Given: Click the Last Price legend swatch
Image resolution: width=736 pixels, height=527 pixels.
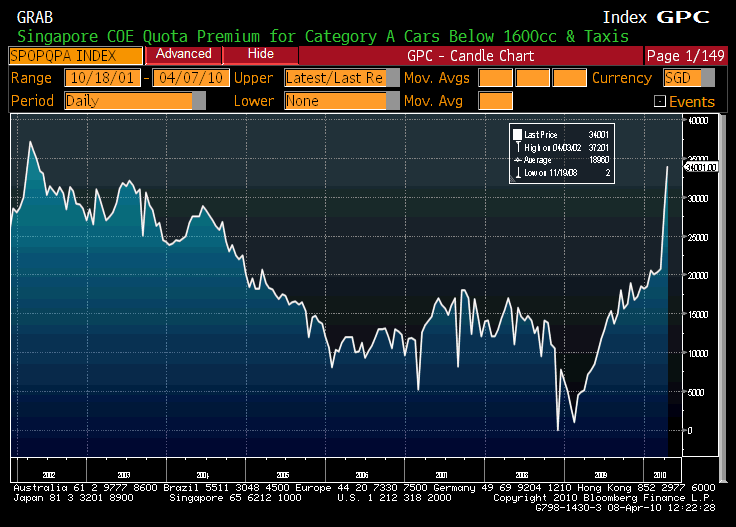Looking at the screenshot, I should (x=517, y=135).
